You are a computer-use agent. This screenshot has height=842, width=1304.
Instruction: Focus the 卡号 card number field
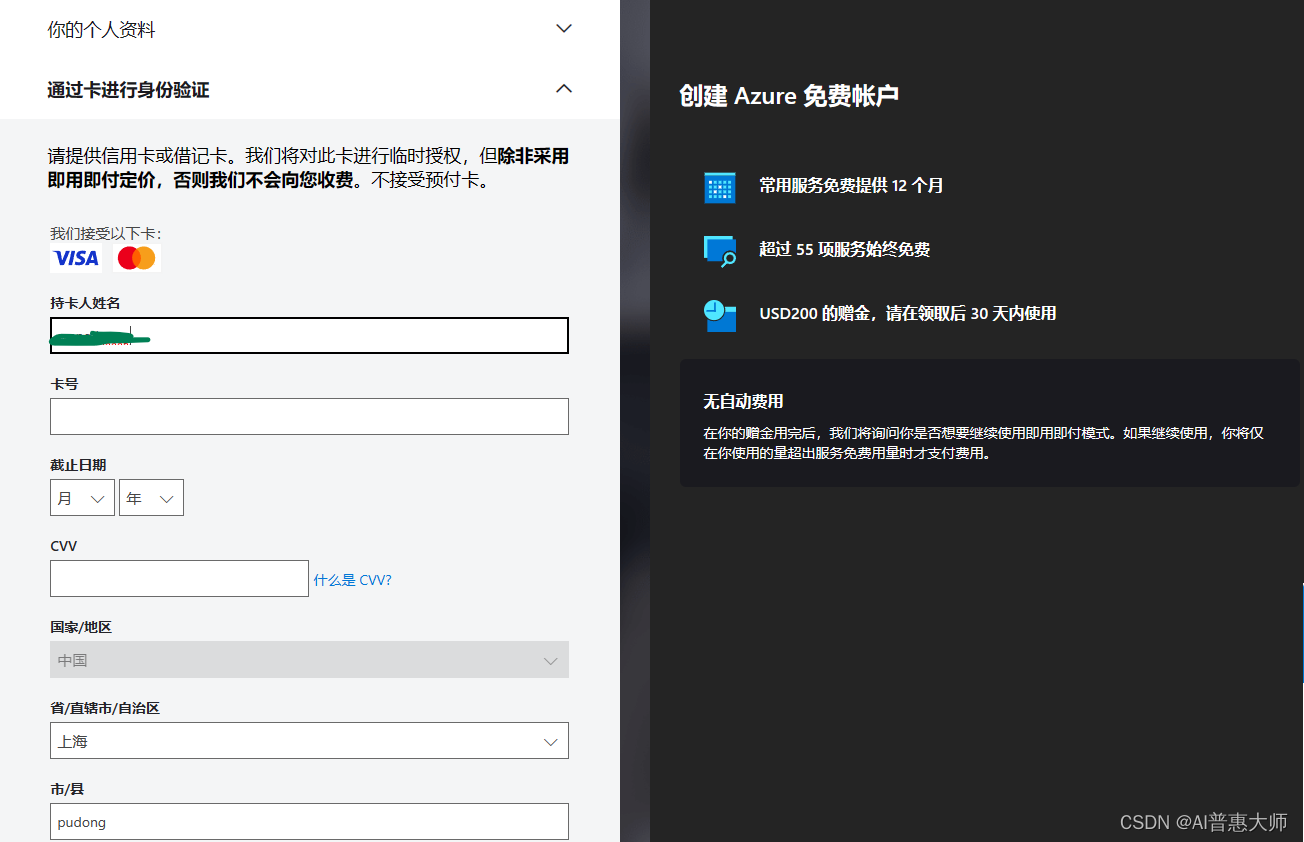(309, 416)
